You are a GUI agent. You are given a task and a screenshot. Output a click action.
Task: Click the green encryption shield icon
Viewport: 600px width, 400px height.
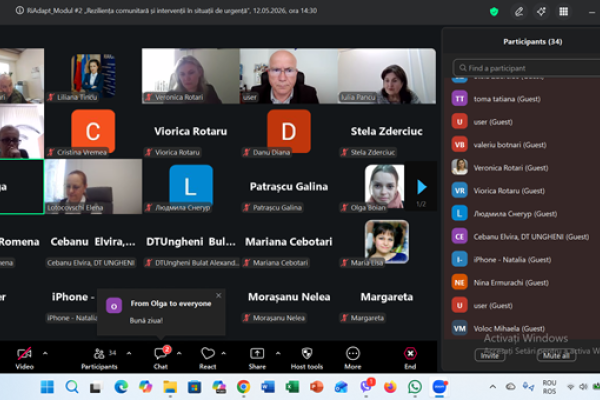tap(494, 11)
